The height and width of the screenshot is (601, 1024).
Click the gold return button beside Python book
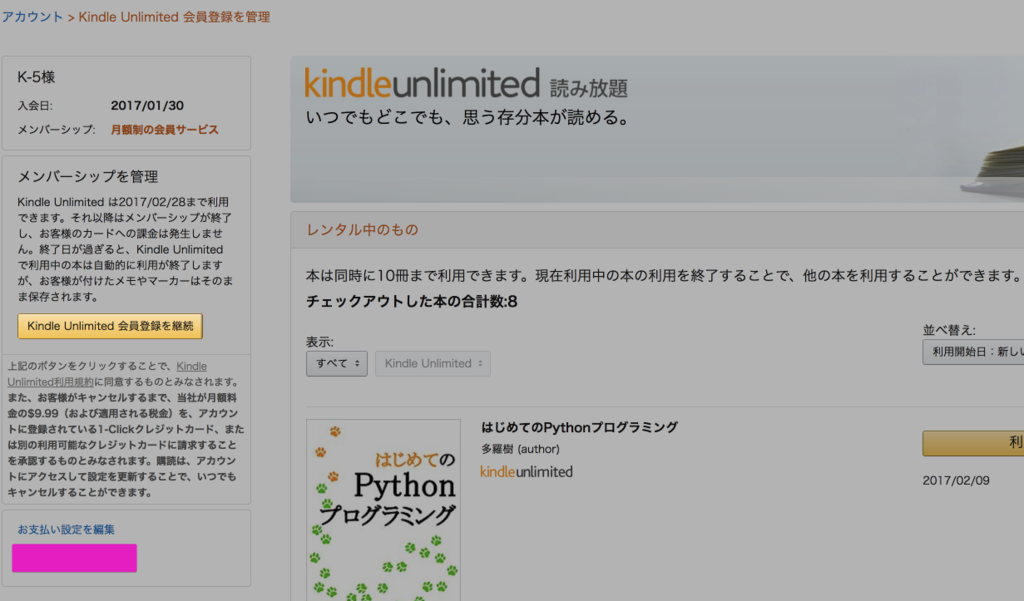point(973,443)
